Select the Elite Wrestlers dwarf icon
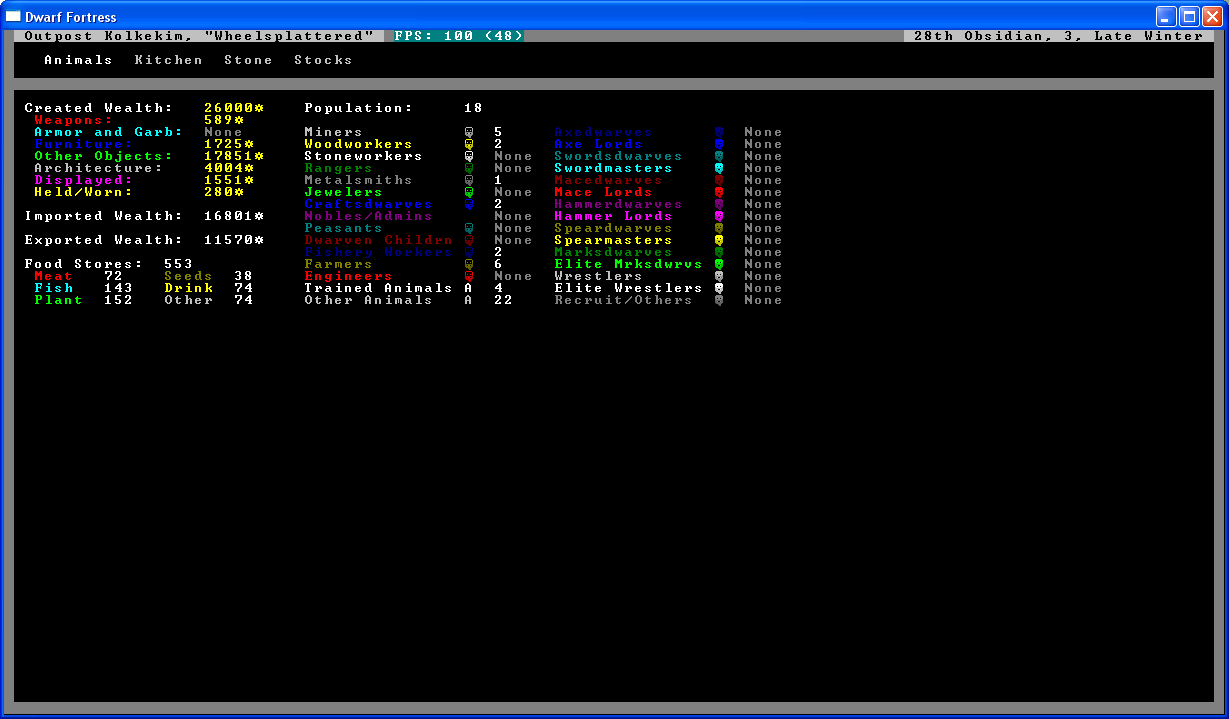This screenshot has height=719, width=1229. tap(719, 288)
